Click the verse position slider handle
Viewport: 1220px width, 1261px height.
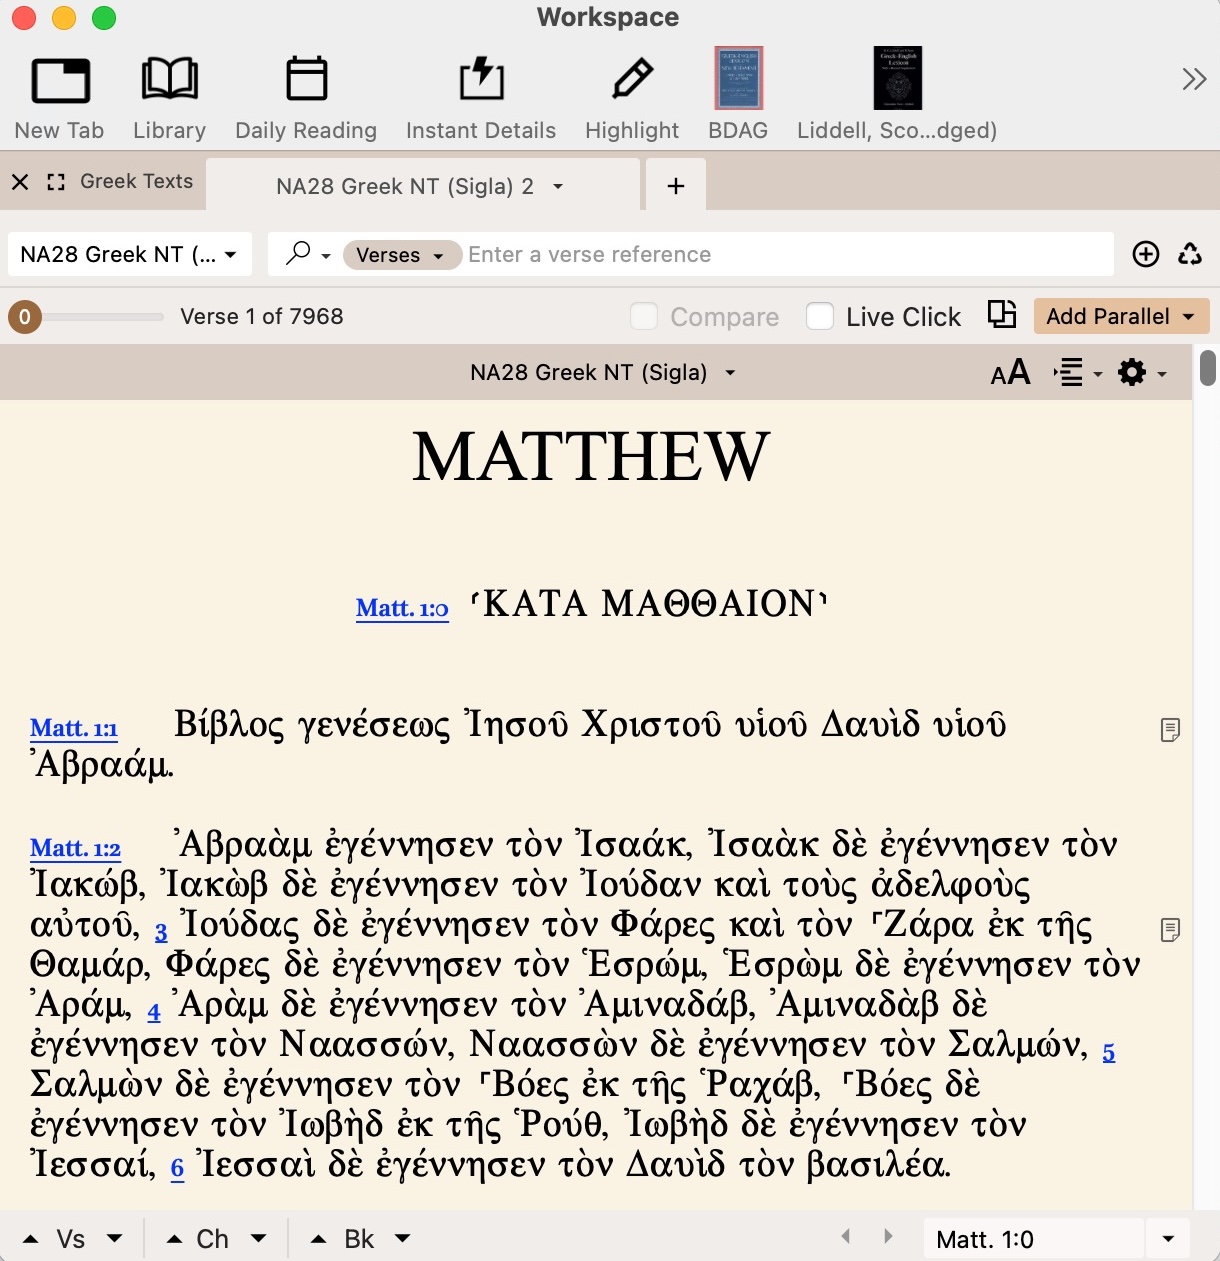pos(25,317)
